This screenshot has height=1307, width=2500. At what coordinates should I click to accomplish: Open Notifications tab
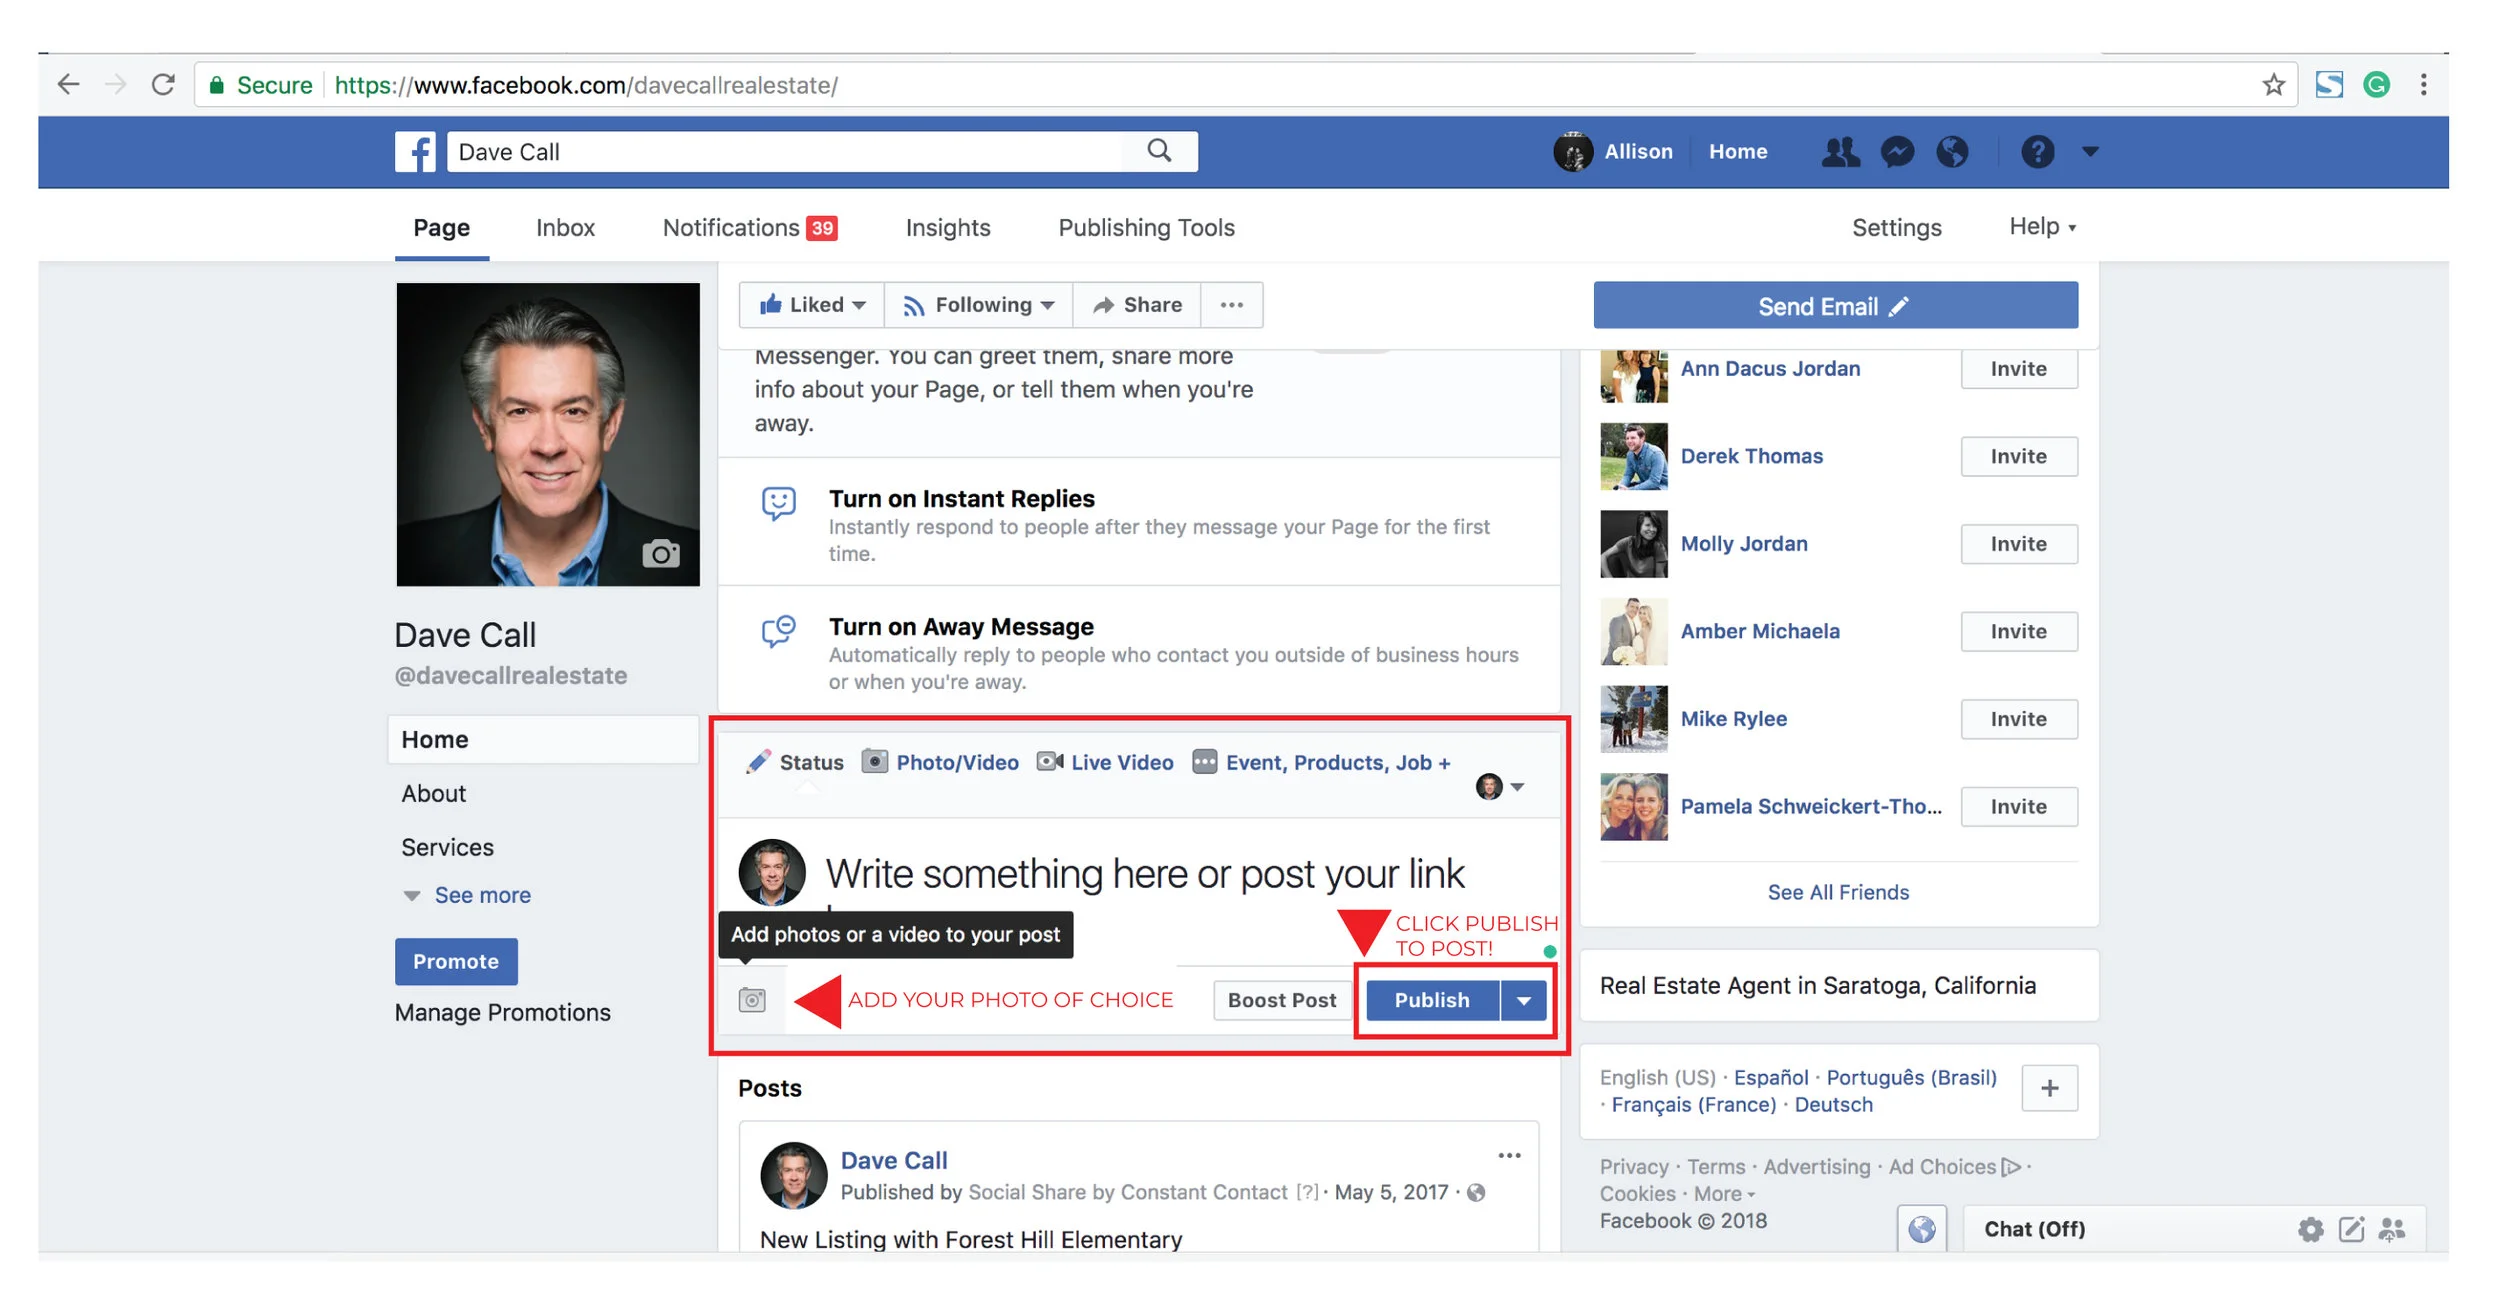coord(750,228)
